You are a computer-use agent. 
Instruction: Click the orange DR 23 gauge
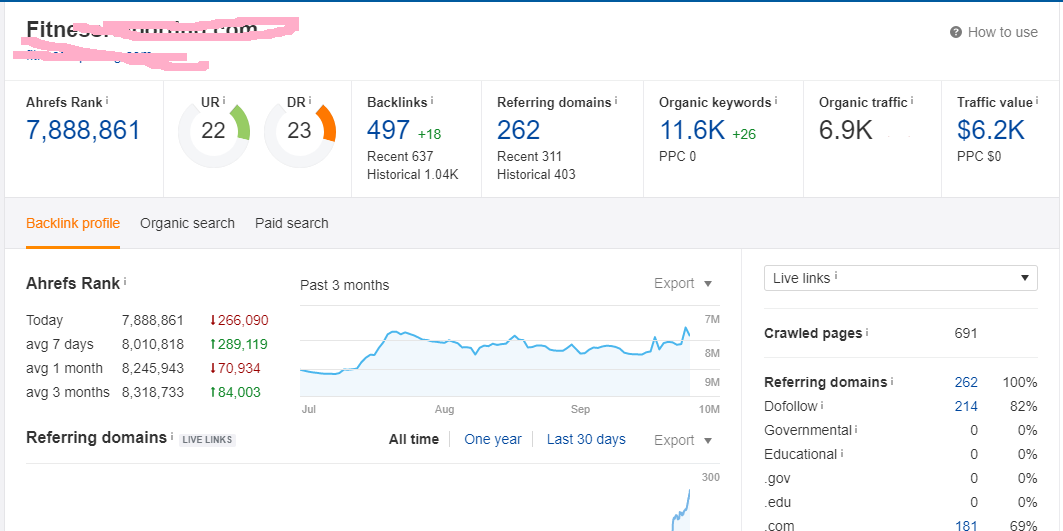tap(299, 131)
